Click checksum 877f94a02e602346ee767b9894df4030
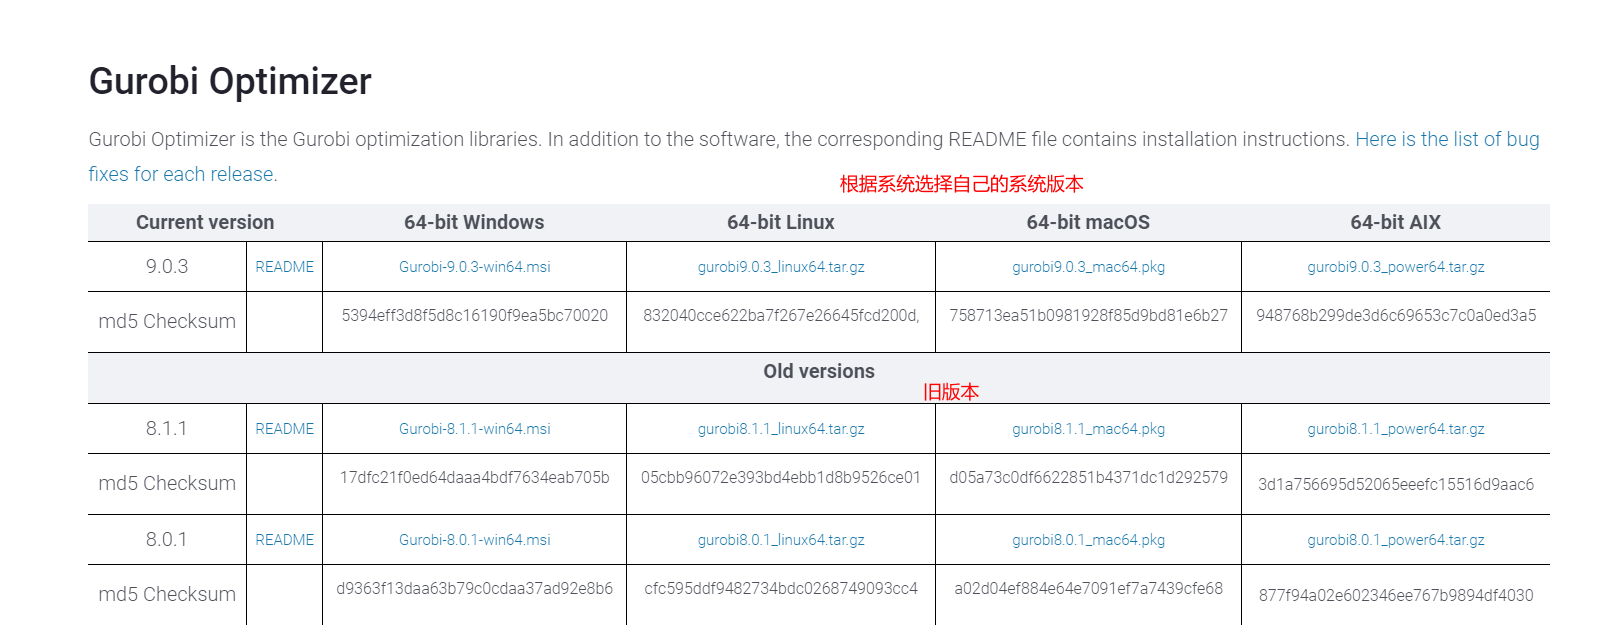 [x=1396, y=596]
